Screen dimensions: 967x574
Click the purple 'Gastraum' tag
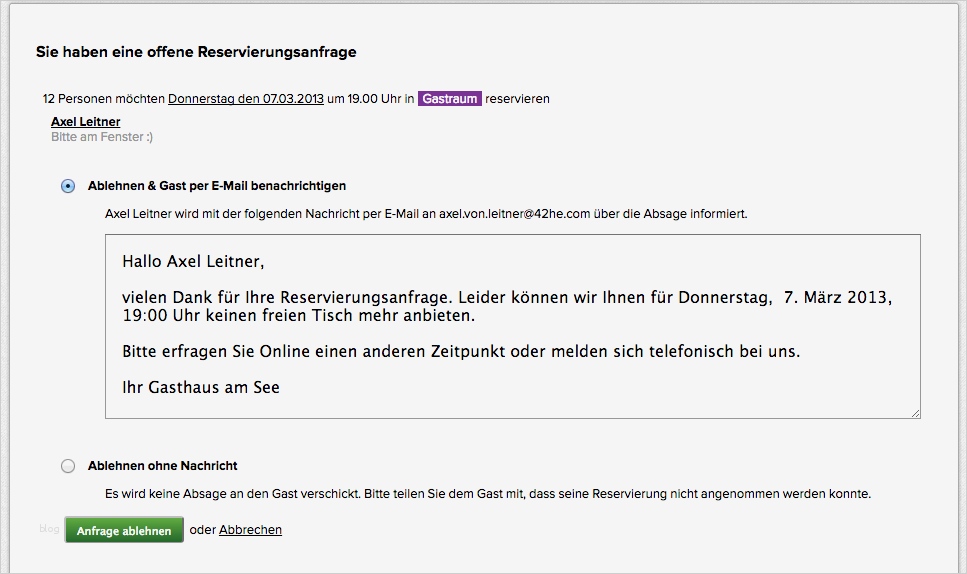pos(450,99)
